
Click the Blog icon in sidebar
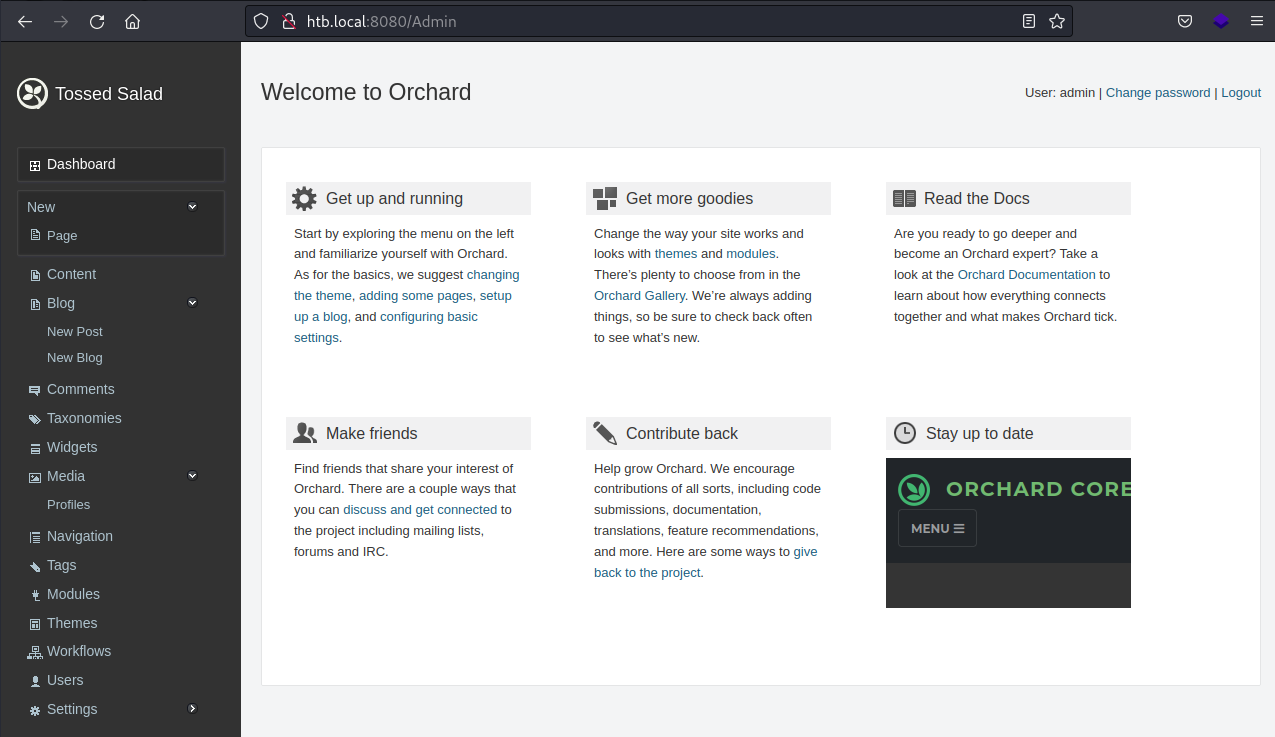click(35, 304)
